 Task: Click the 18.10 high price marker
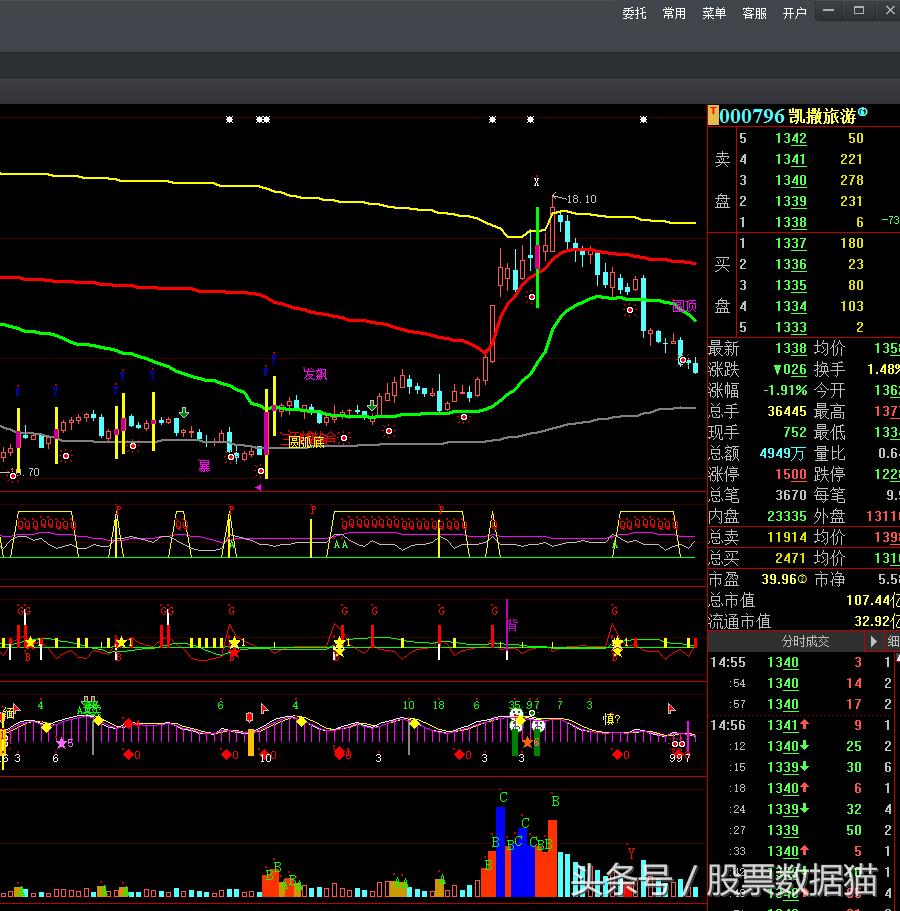(580, 200)
